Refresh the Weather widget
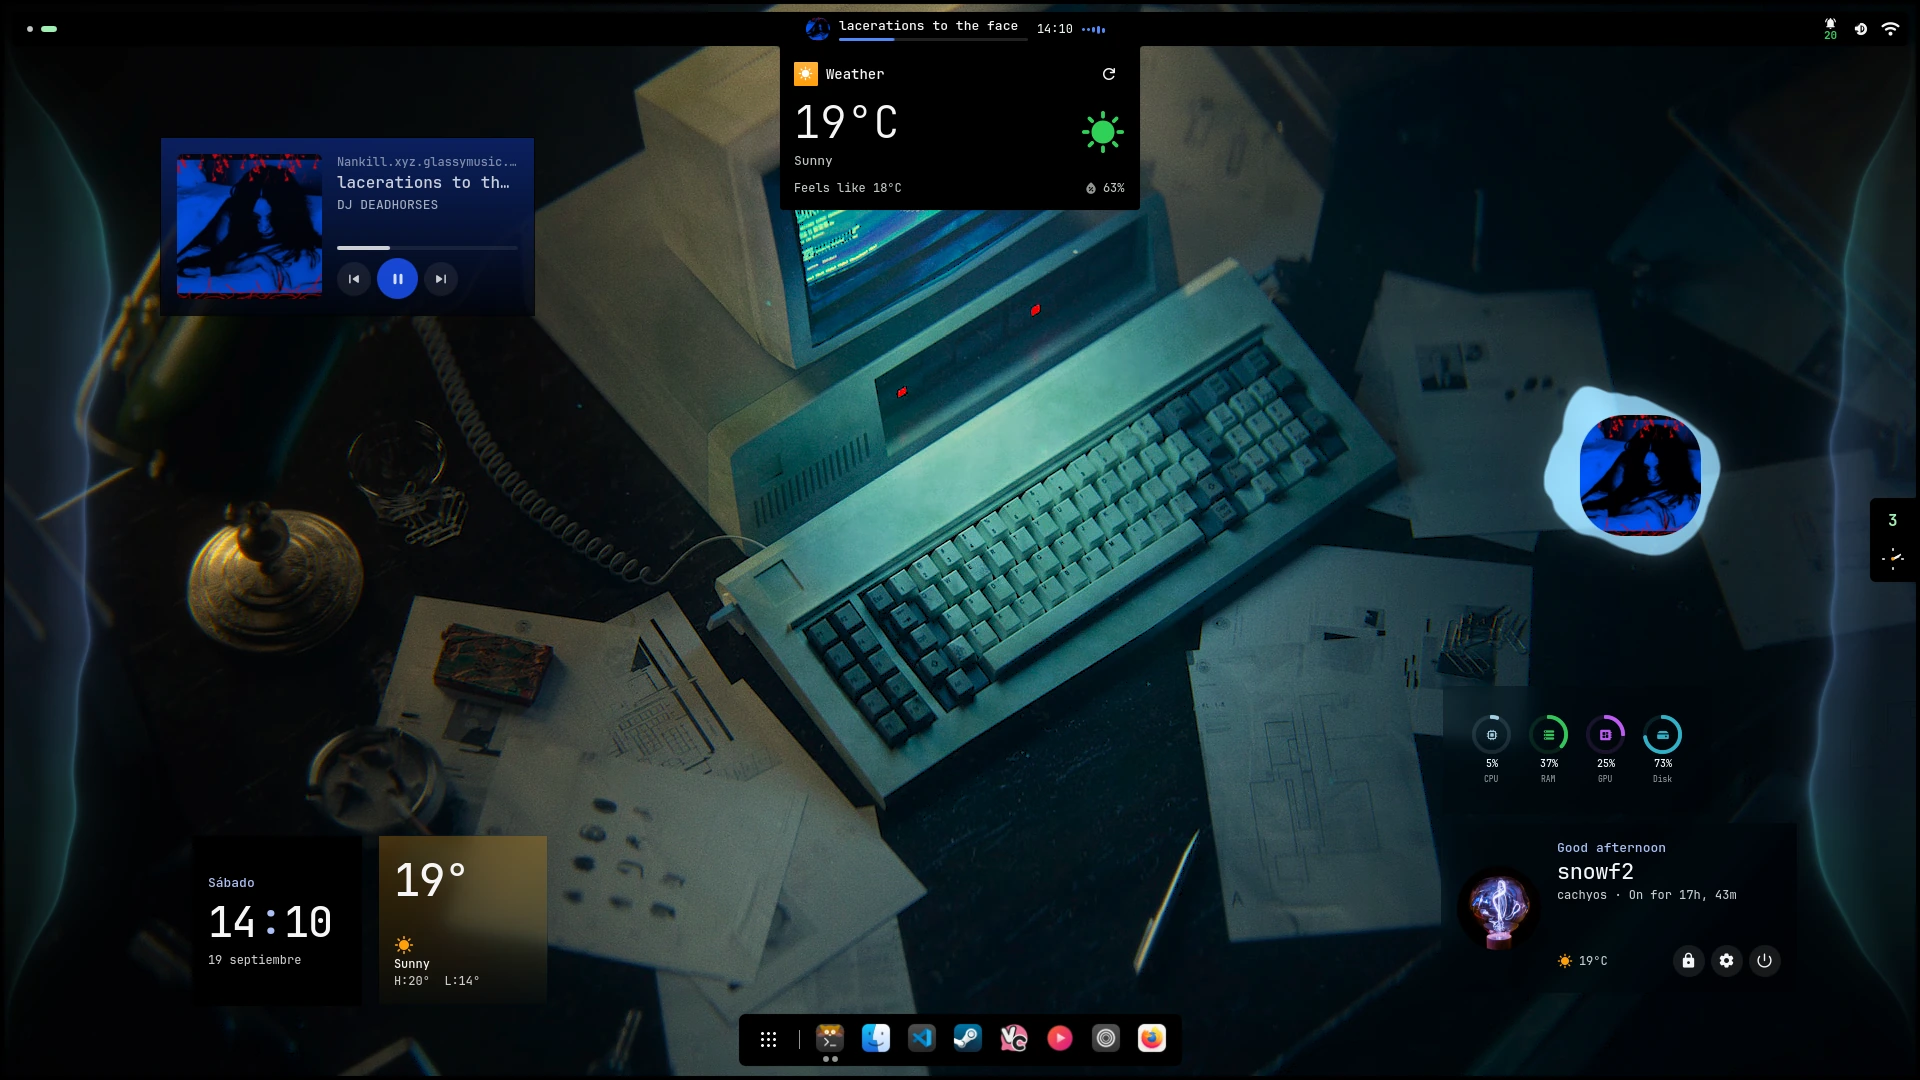 click(x=1109, y=74)
